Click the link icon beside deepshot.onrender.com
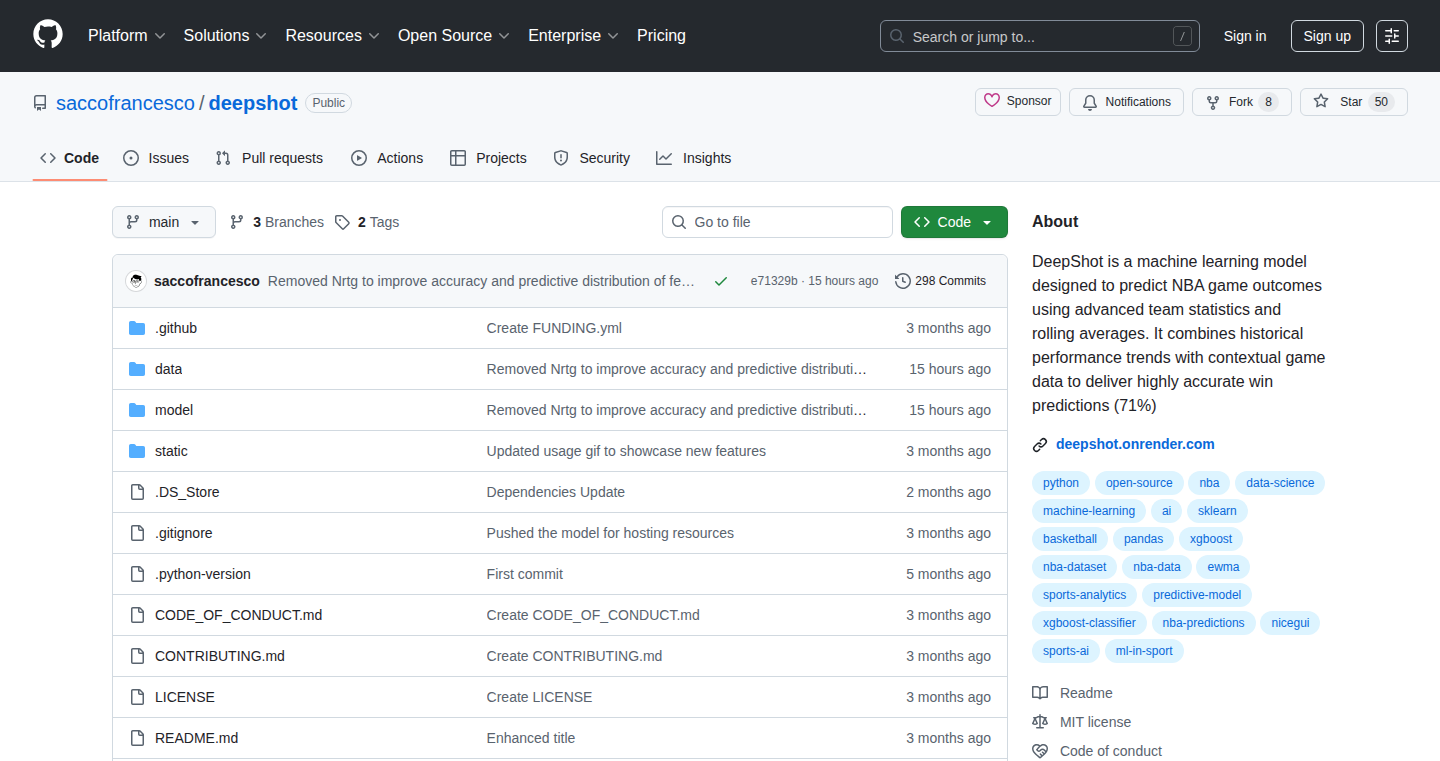 click(1040, 445)
